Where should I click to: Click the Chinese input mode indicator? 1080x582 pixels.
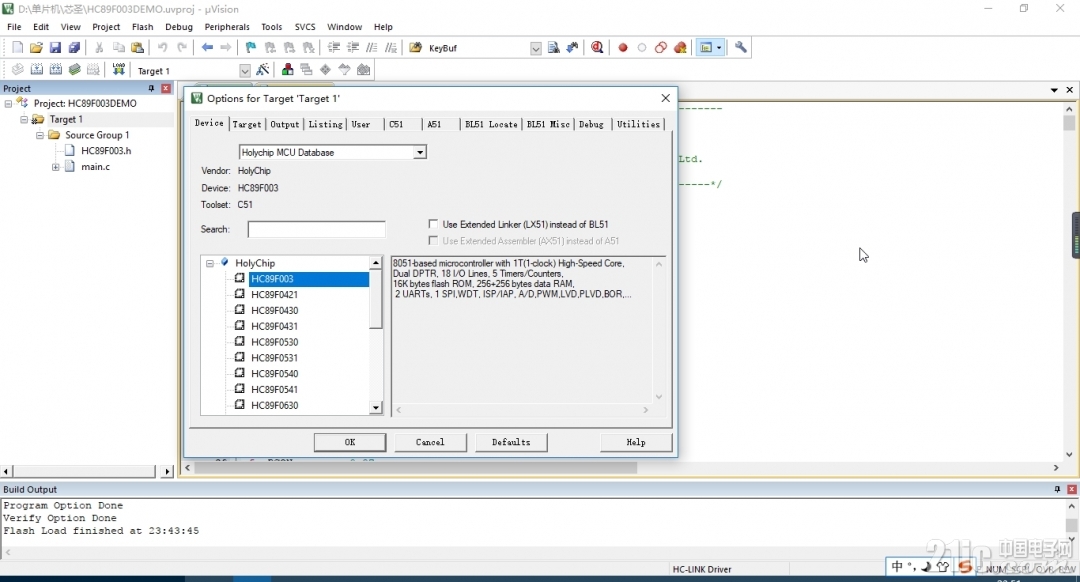coord(897,566)
